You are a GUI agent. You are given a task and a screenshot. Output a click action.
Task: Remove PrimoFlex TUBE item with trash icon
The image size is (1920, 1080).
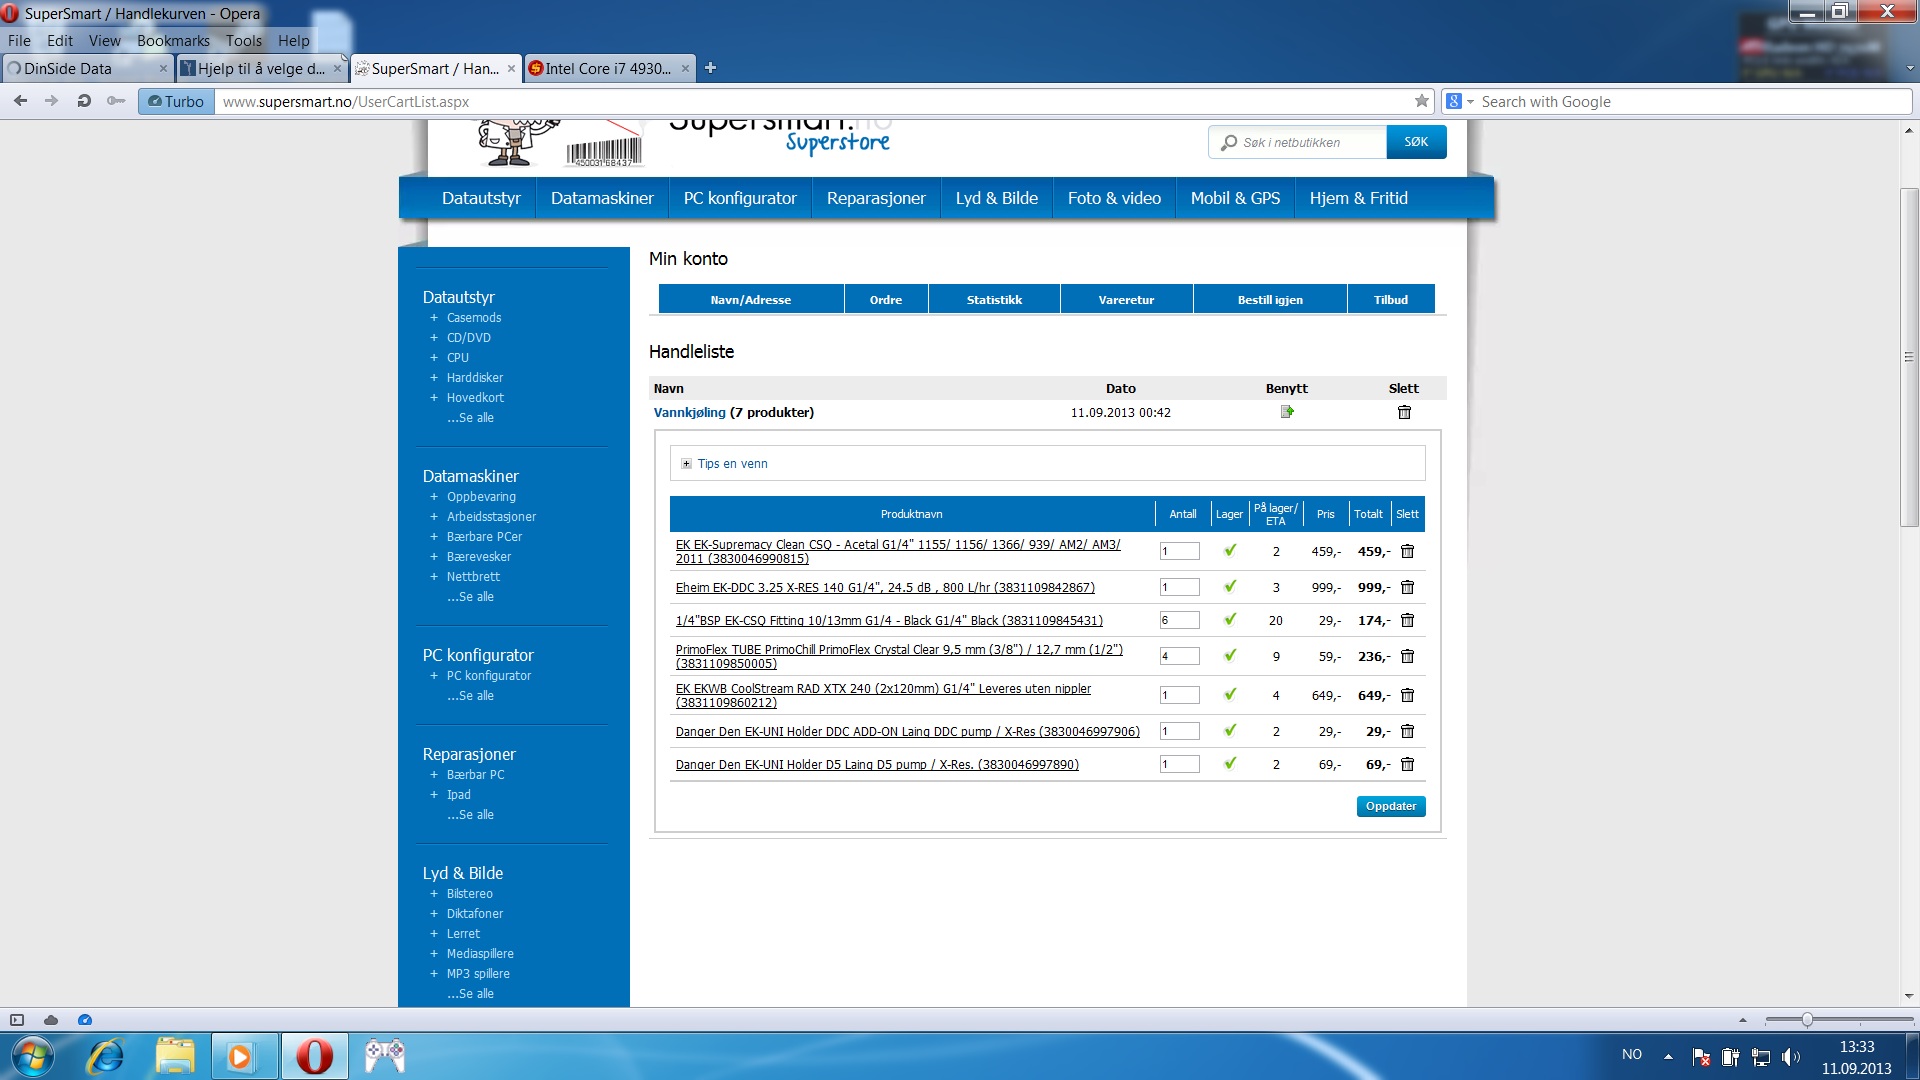point(1407,656)
